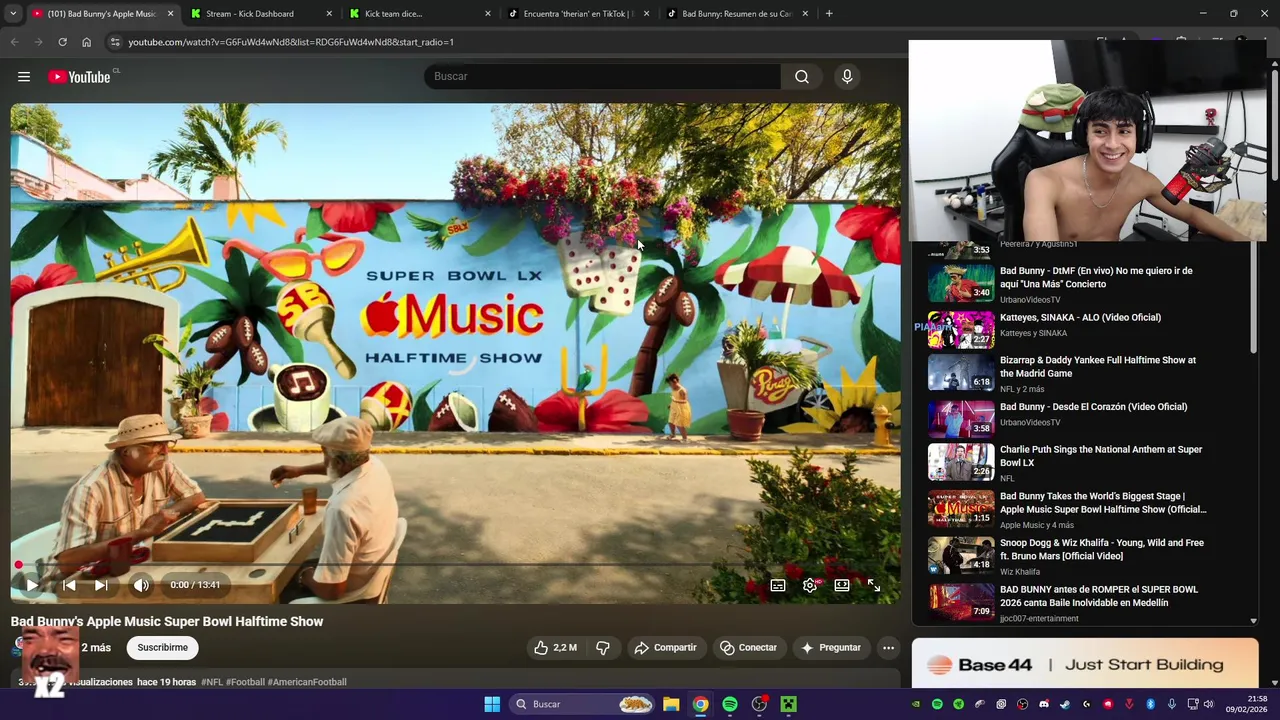The width and height of the screenshot is (1280, 720).
Task: Enter full screen mode
Action: [874, 585]
